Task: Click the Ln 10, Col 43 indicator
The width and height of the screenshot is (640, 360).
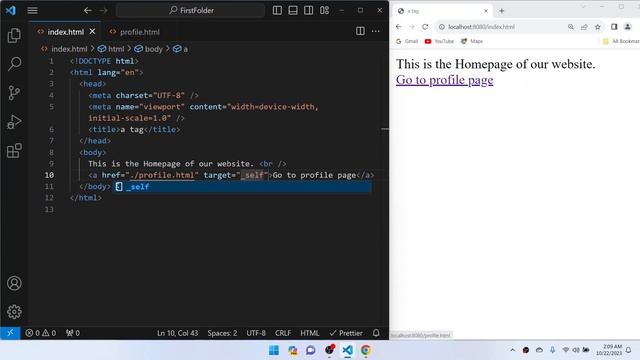Action: (177, 333)
